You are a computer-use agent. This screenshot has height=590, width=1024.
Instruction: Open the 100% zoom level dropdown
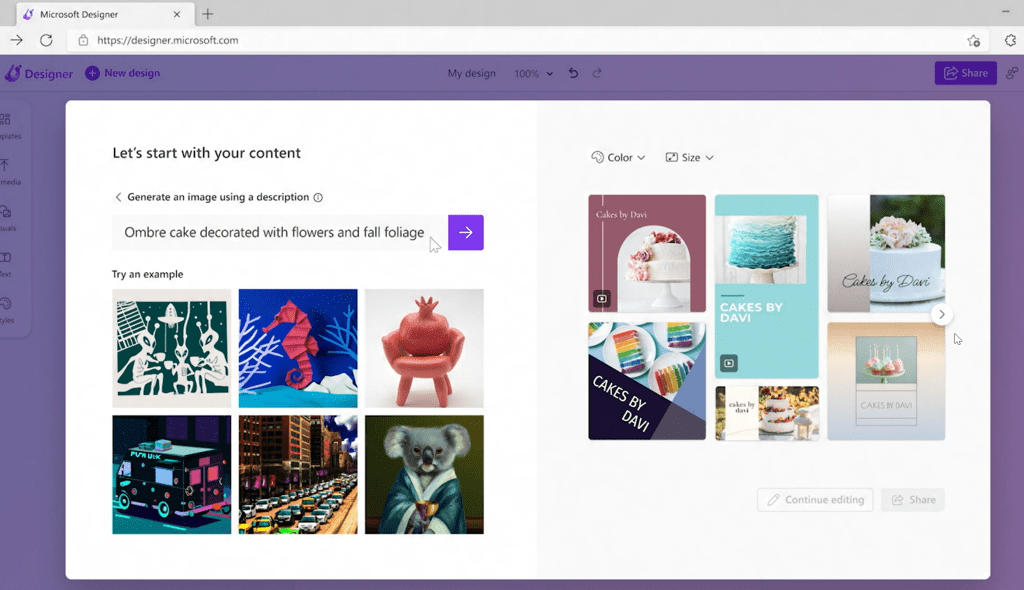click(x=533, y=74)
